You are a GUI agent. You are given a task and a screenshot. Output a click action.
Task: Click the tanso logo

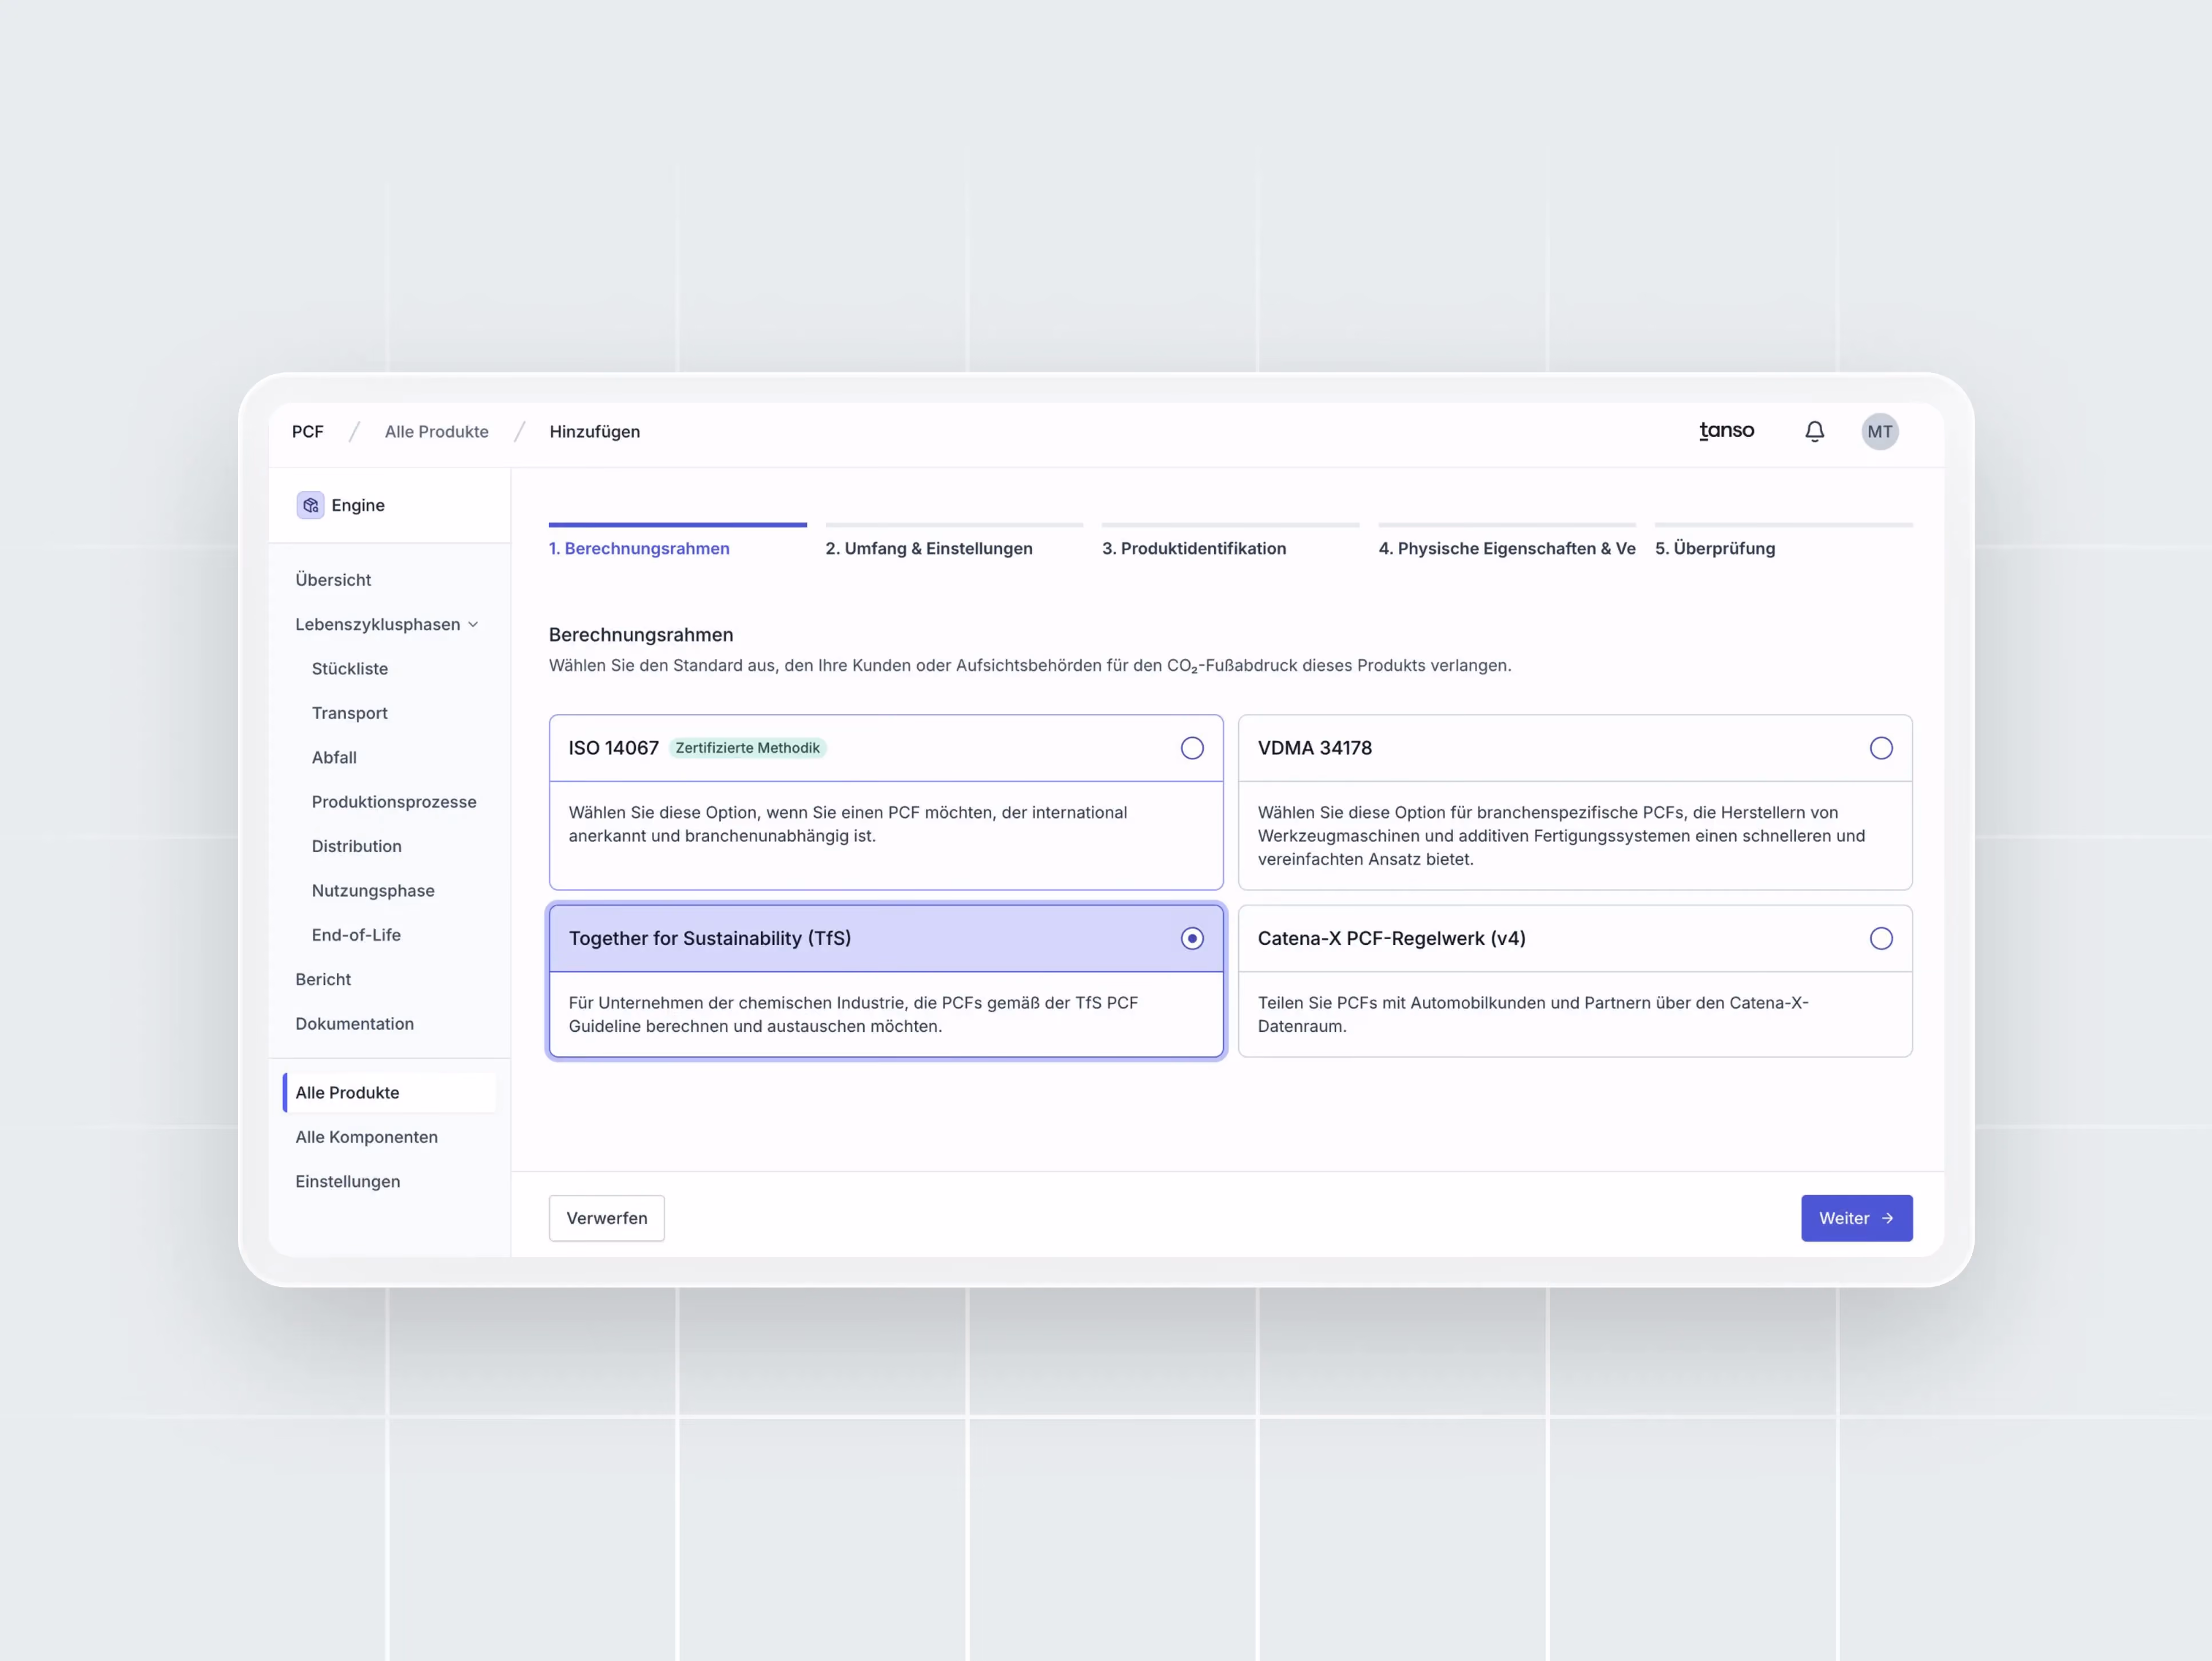click(1726, 431)
